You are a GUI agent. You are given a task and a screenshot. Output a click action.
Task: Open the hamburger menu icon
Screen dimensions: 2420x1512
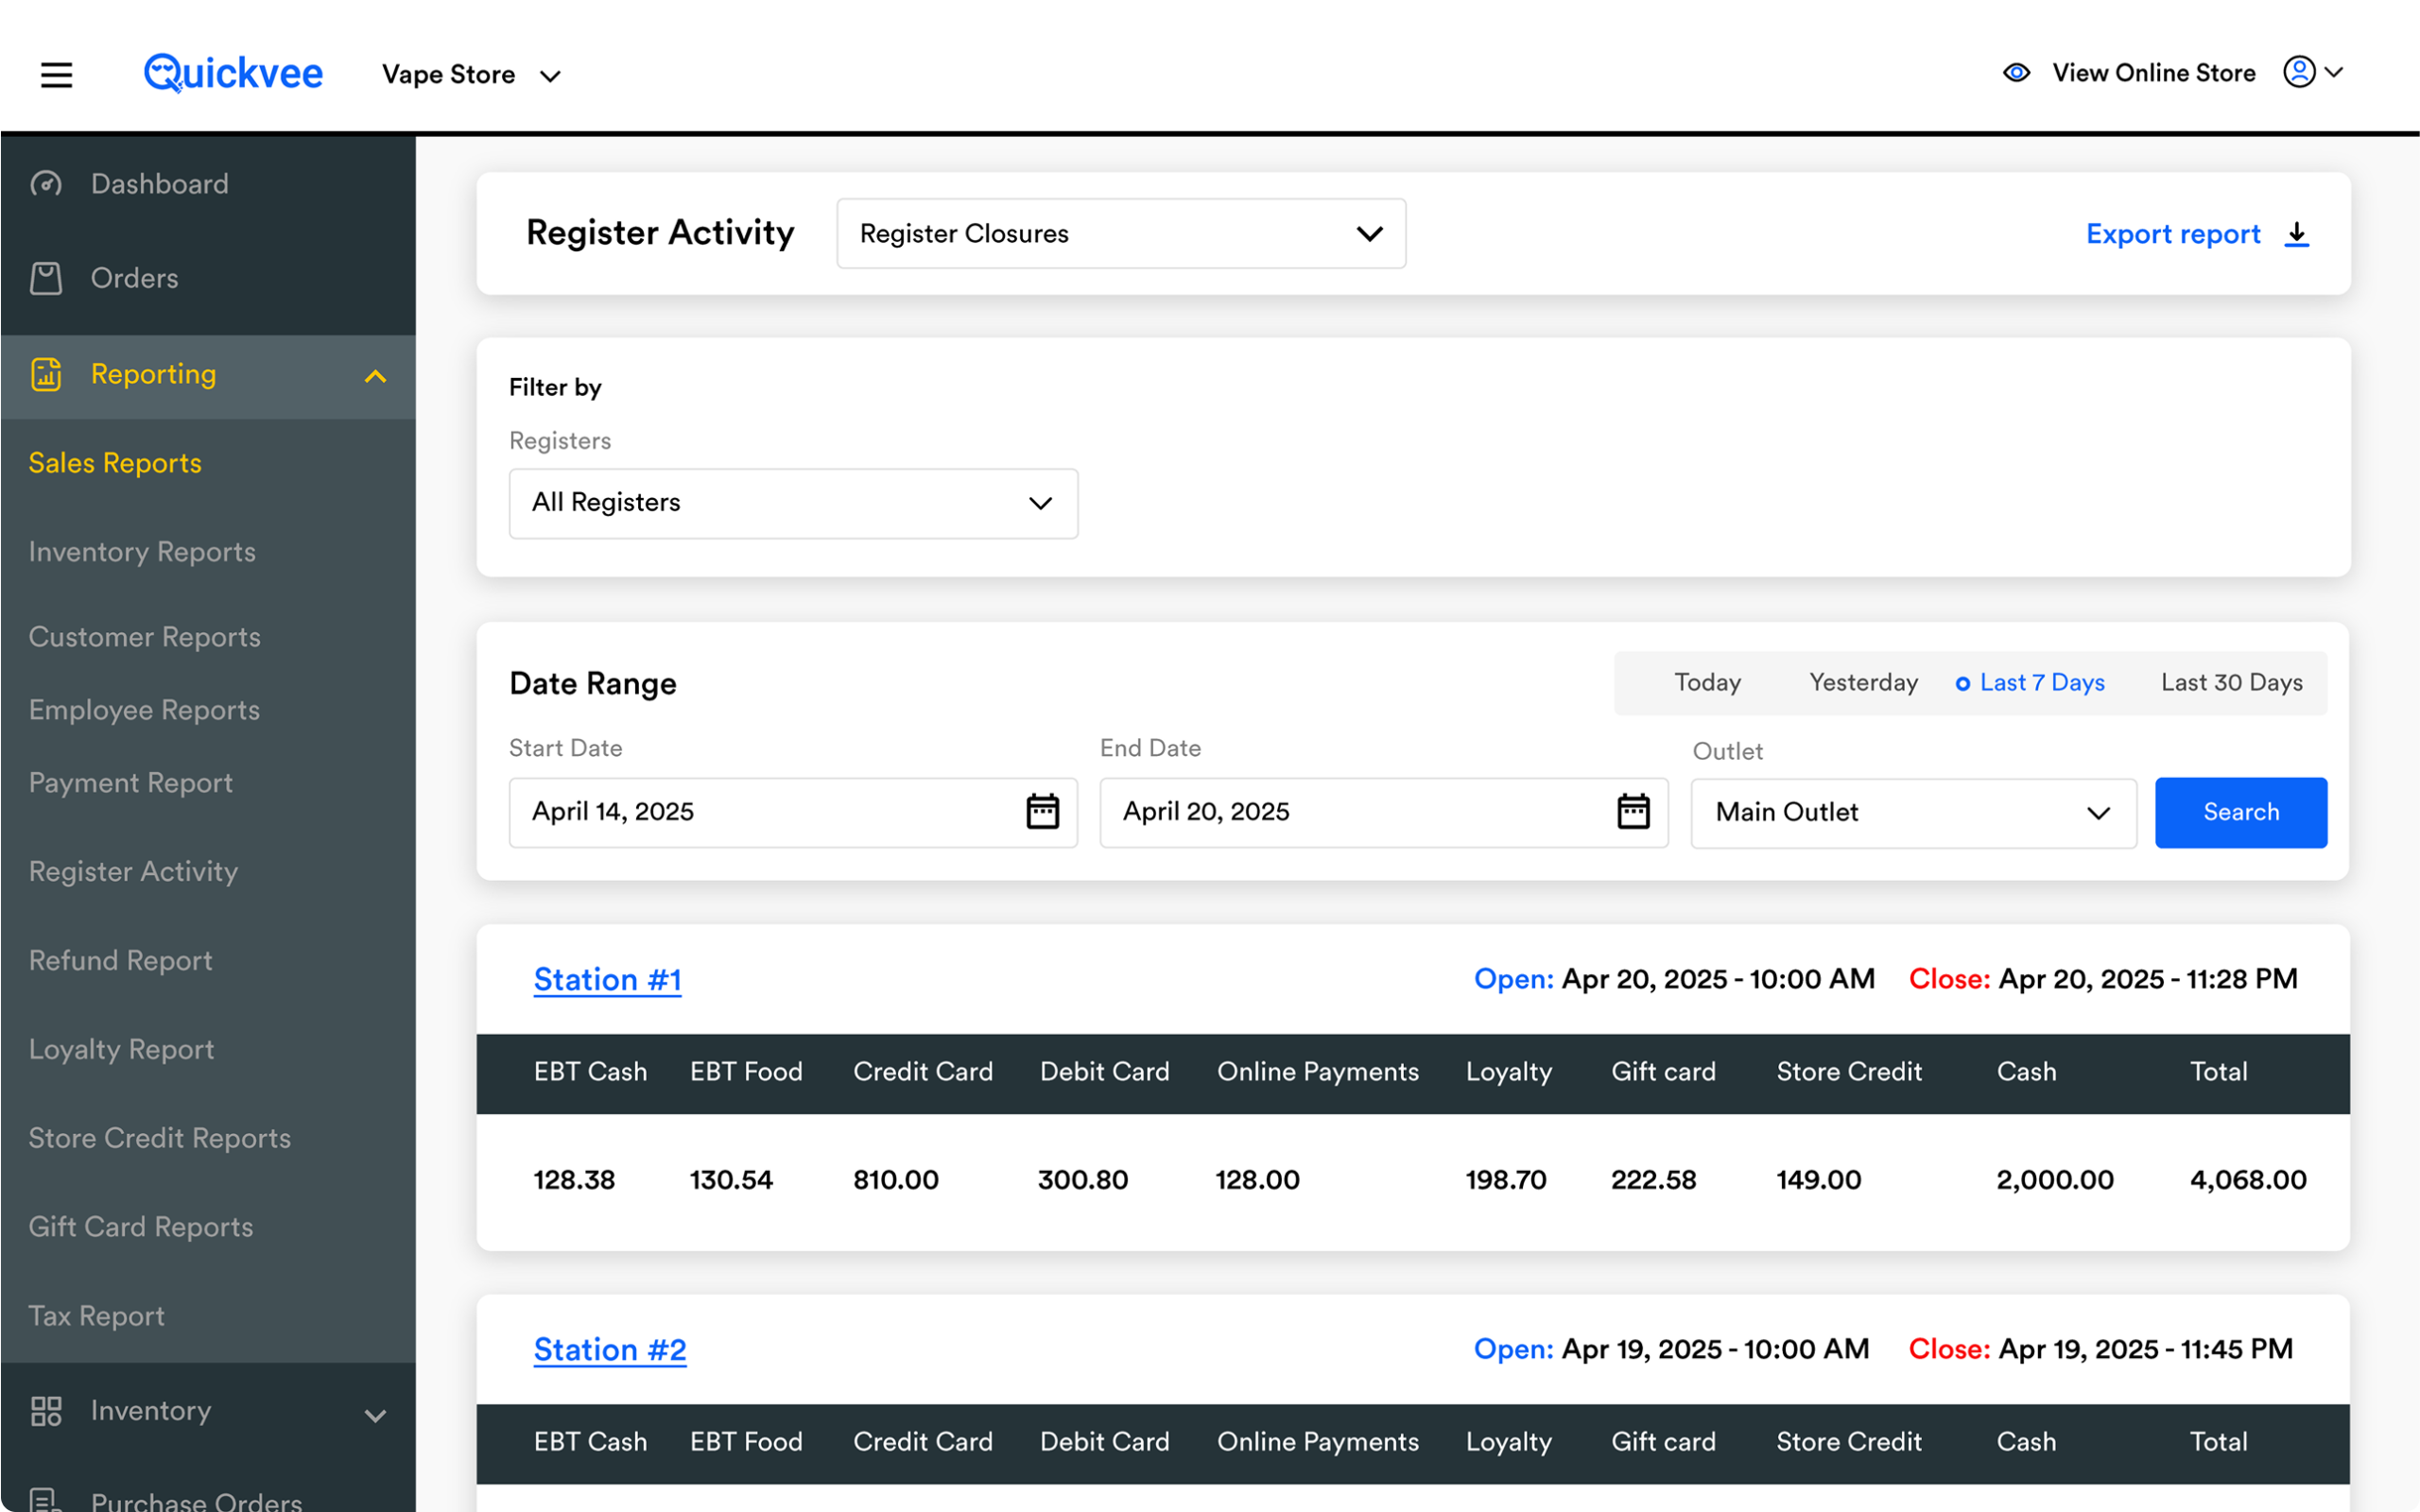[56, 75]
